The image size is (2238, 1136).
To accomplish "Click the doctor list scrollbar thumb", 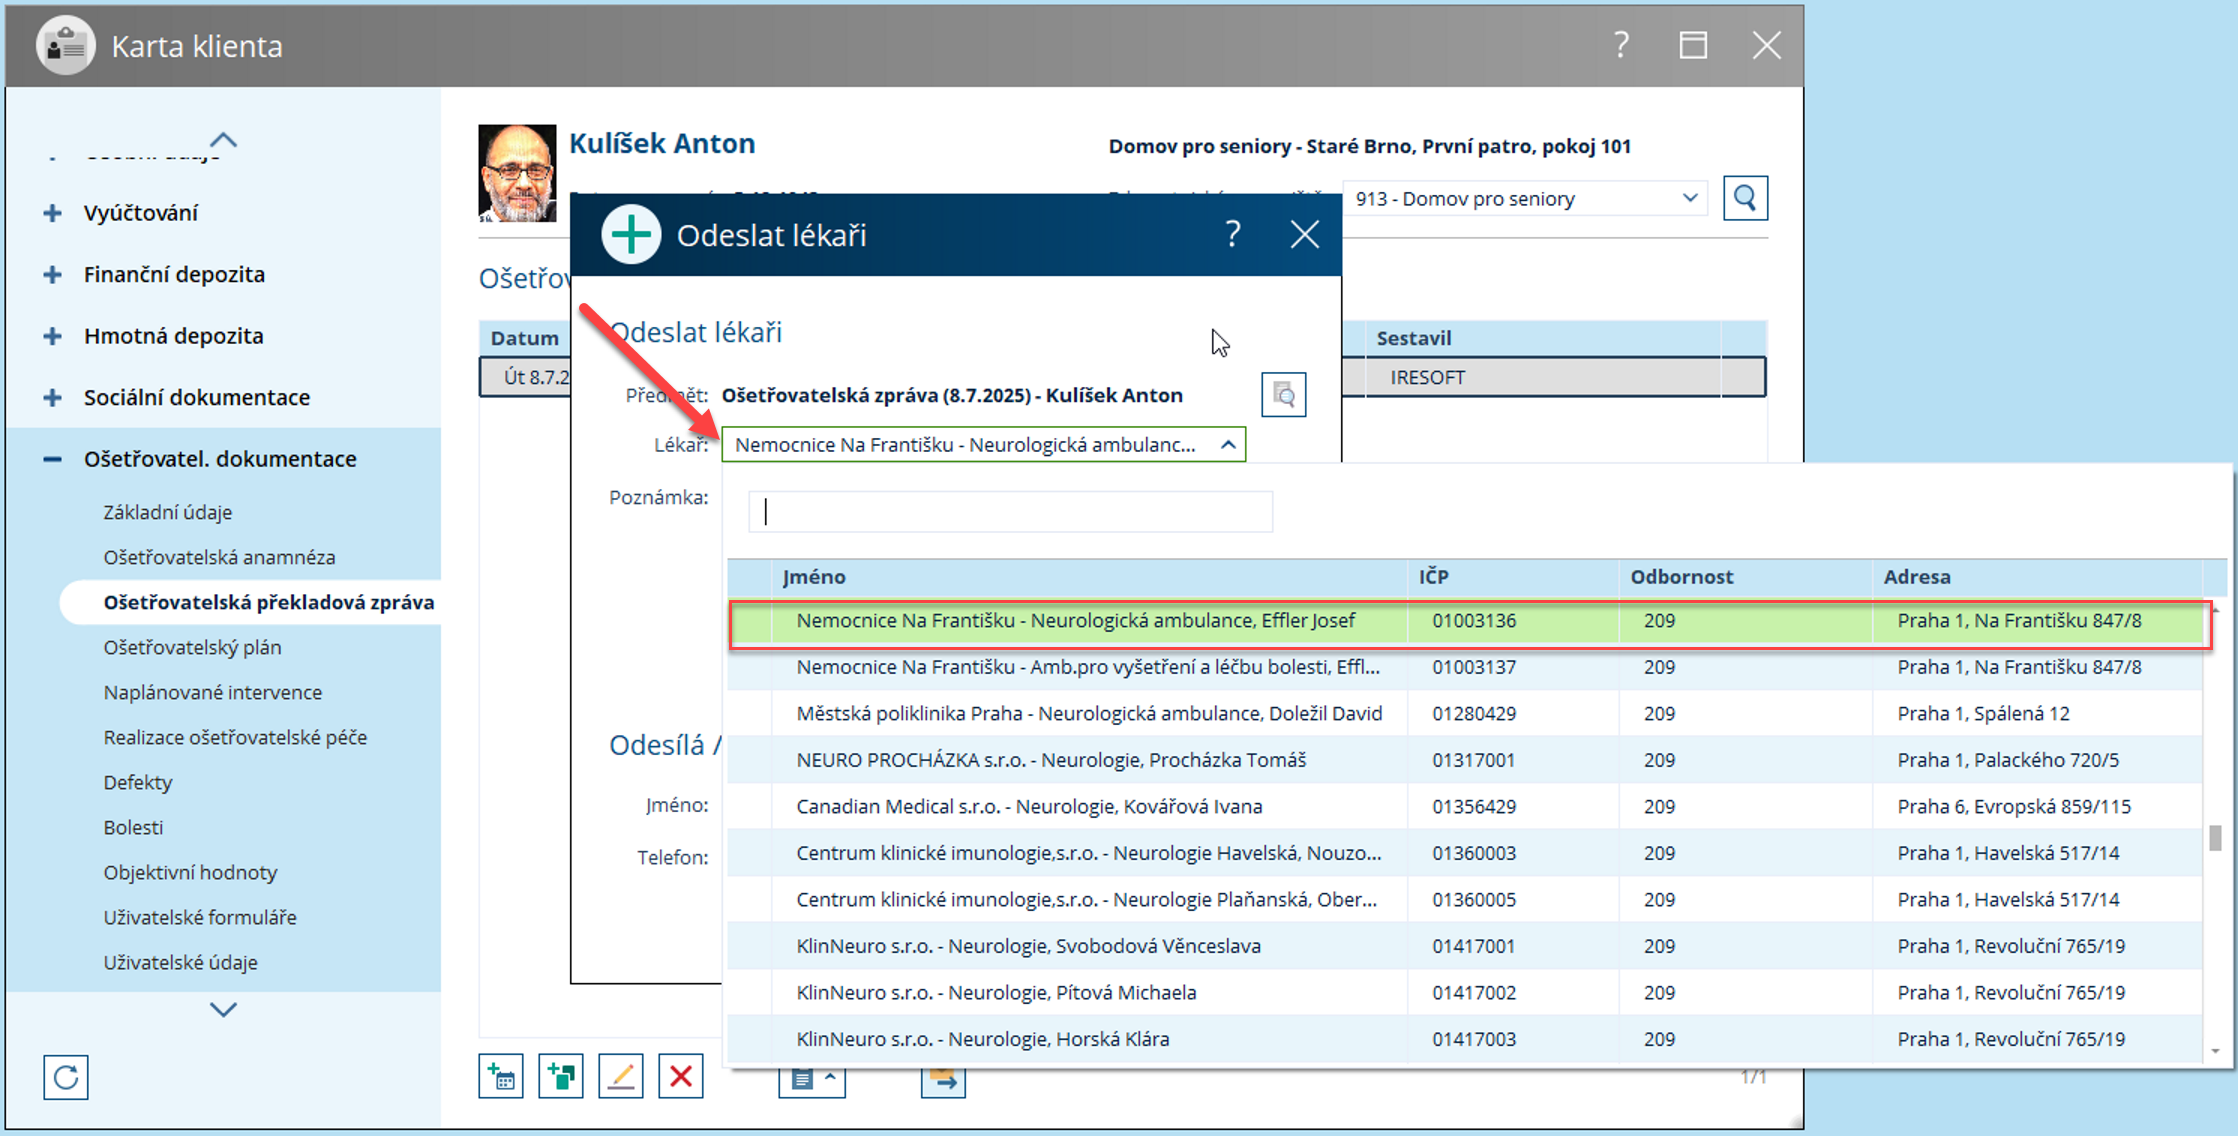I will pyautogui.click(x=2215, y=837).
